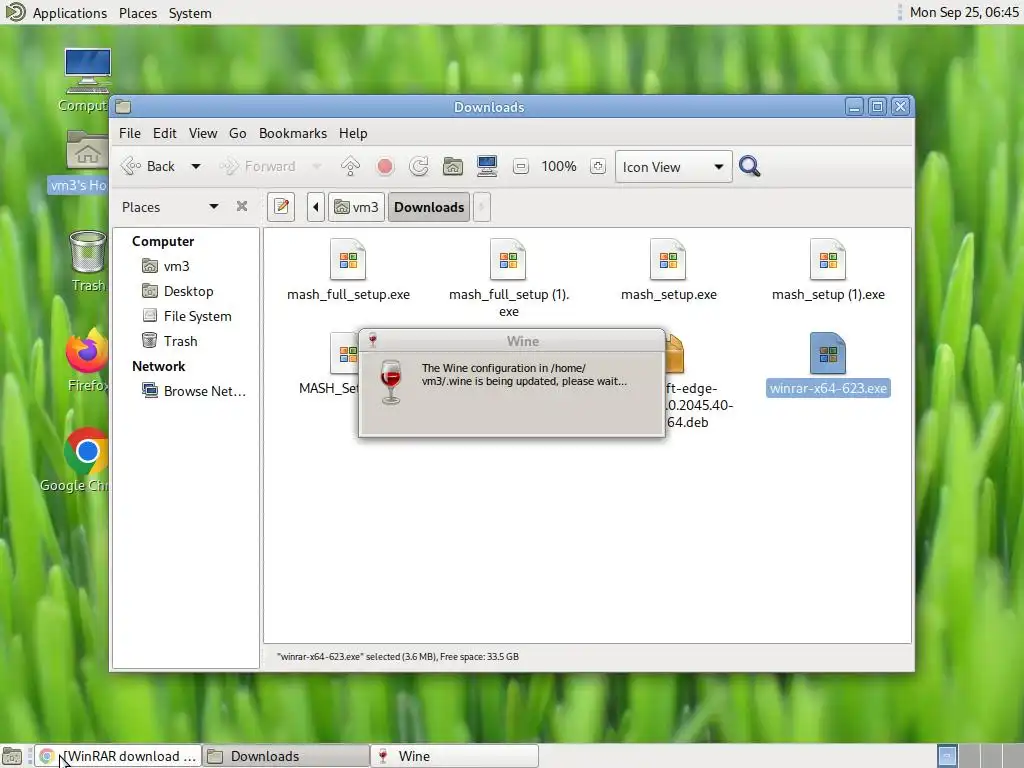Open the View menu

[x=202, y=133]
